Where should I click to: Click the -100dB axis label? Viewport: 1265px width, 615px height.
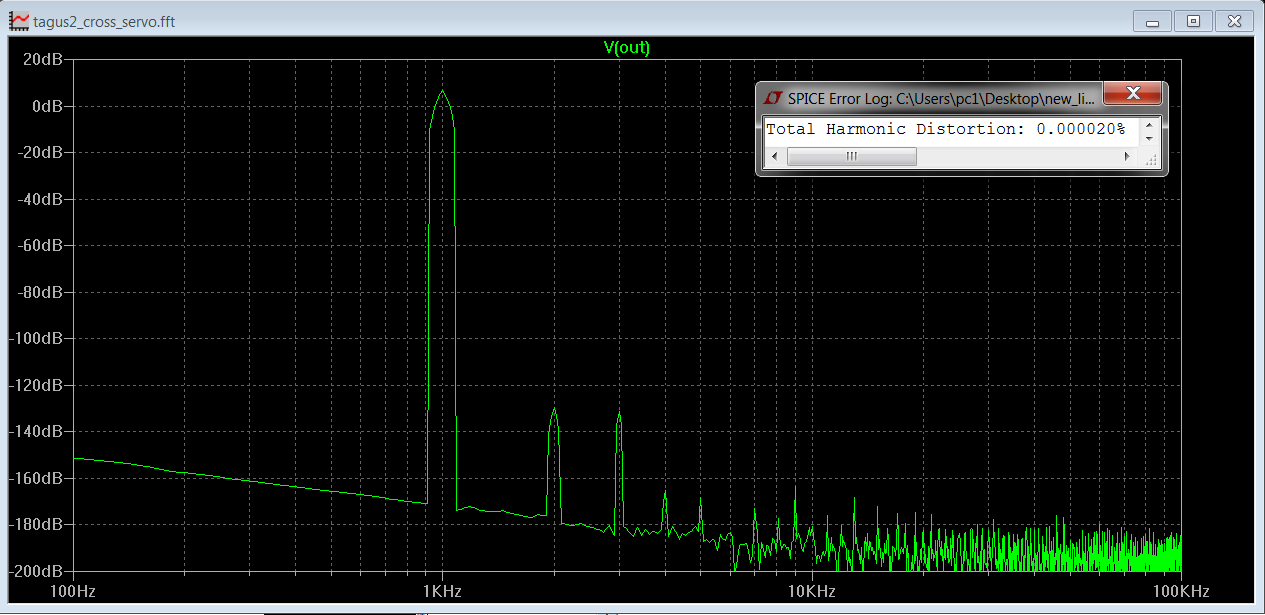(x=37, y=338)
